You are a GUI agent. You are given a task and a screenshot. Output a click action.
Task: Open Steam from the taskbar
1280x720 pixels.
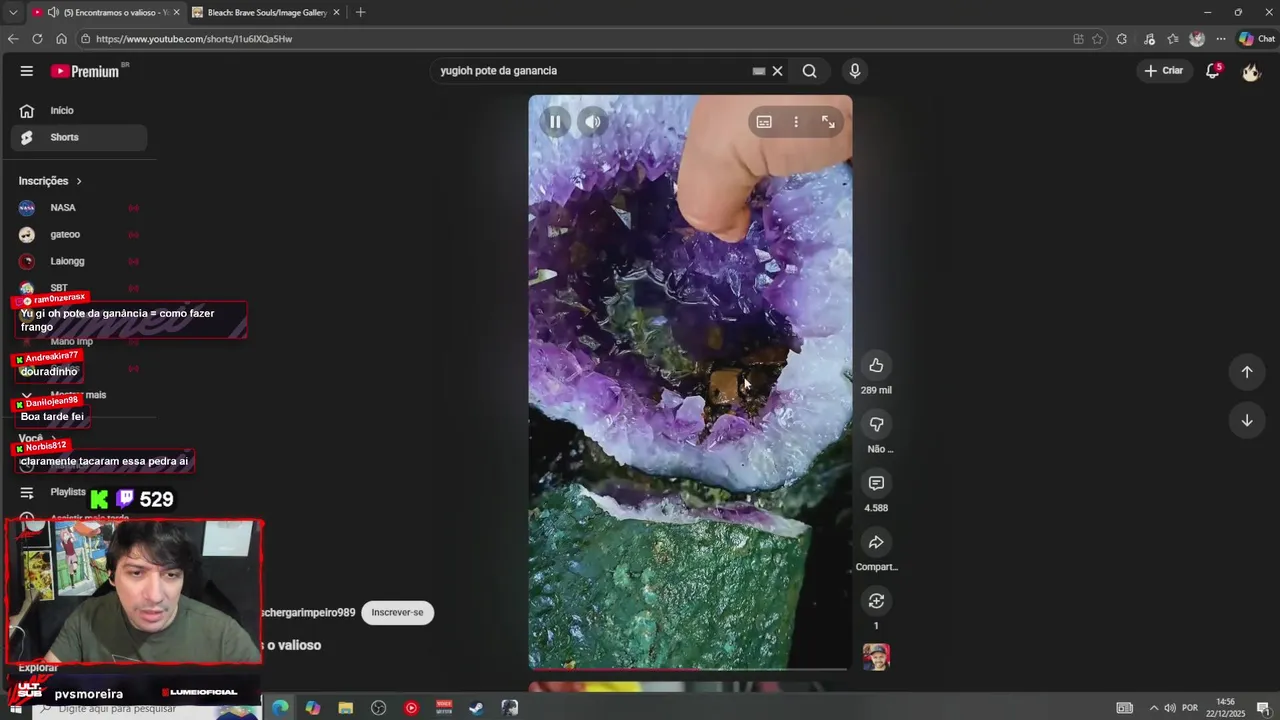click(476, 708)
